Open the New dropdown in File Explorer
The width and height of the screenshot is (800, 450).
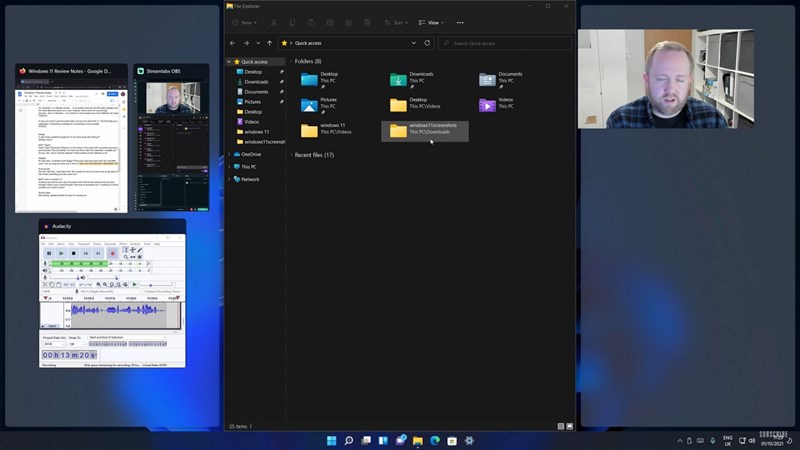[x=245, y=22]
